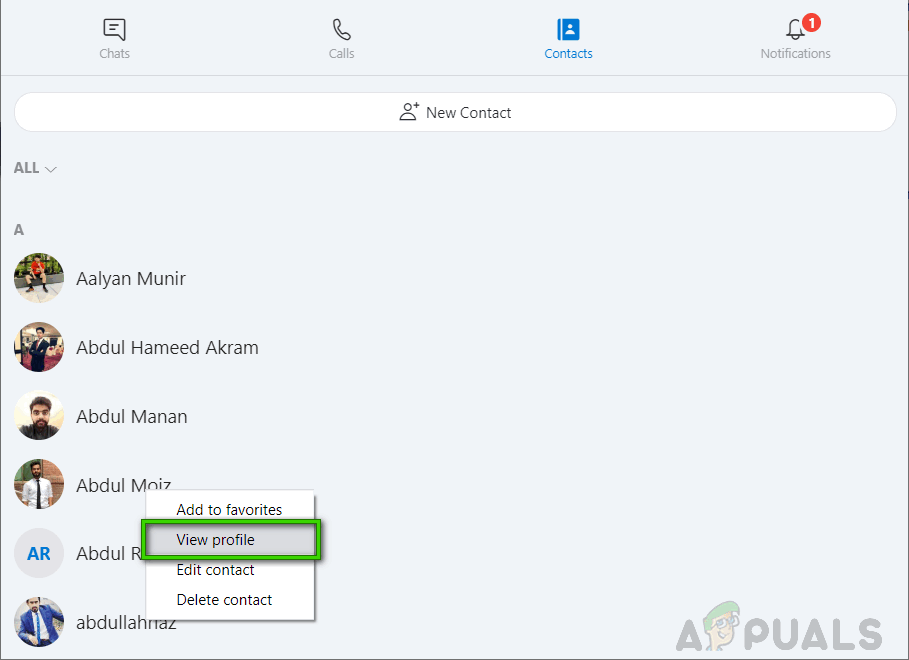The height and width of the screenshot is (660, 909).
Task: Click Abdul Moiz's avatar picture
Action: (39, 485)
